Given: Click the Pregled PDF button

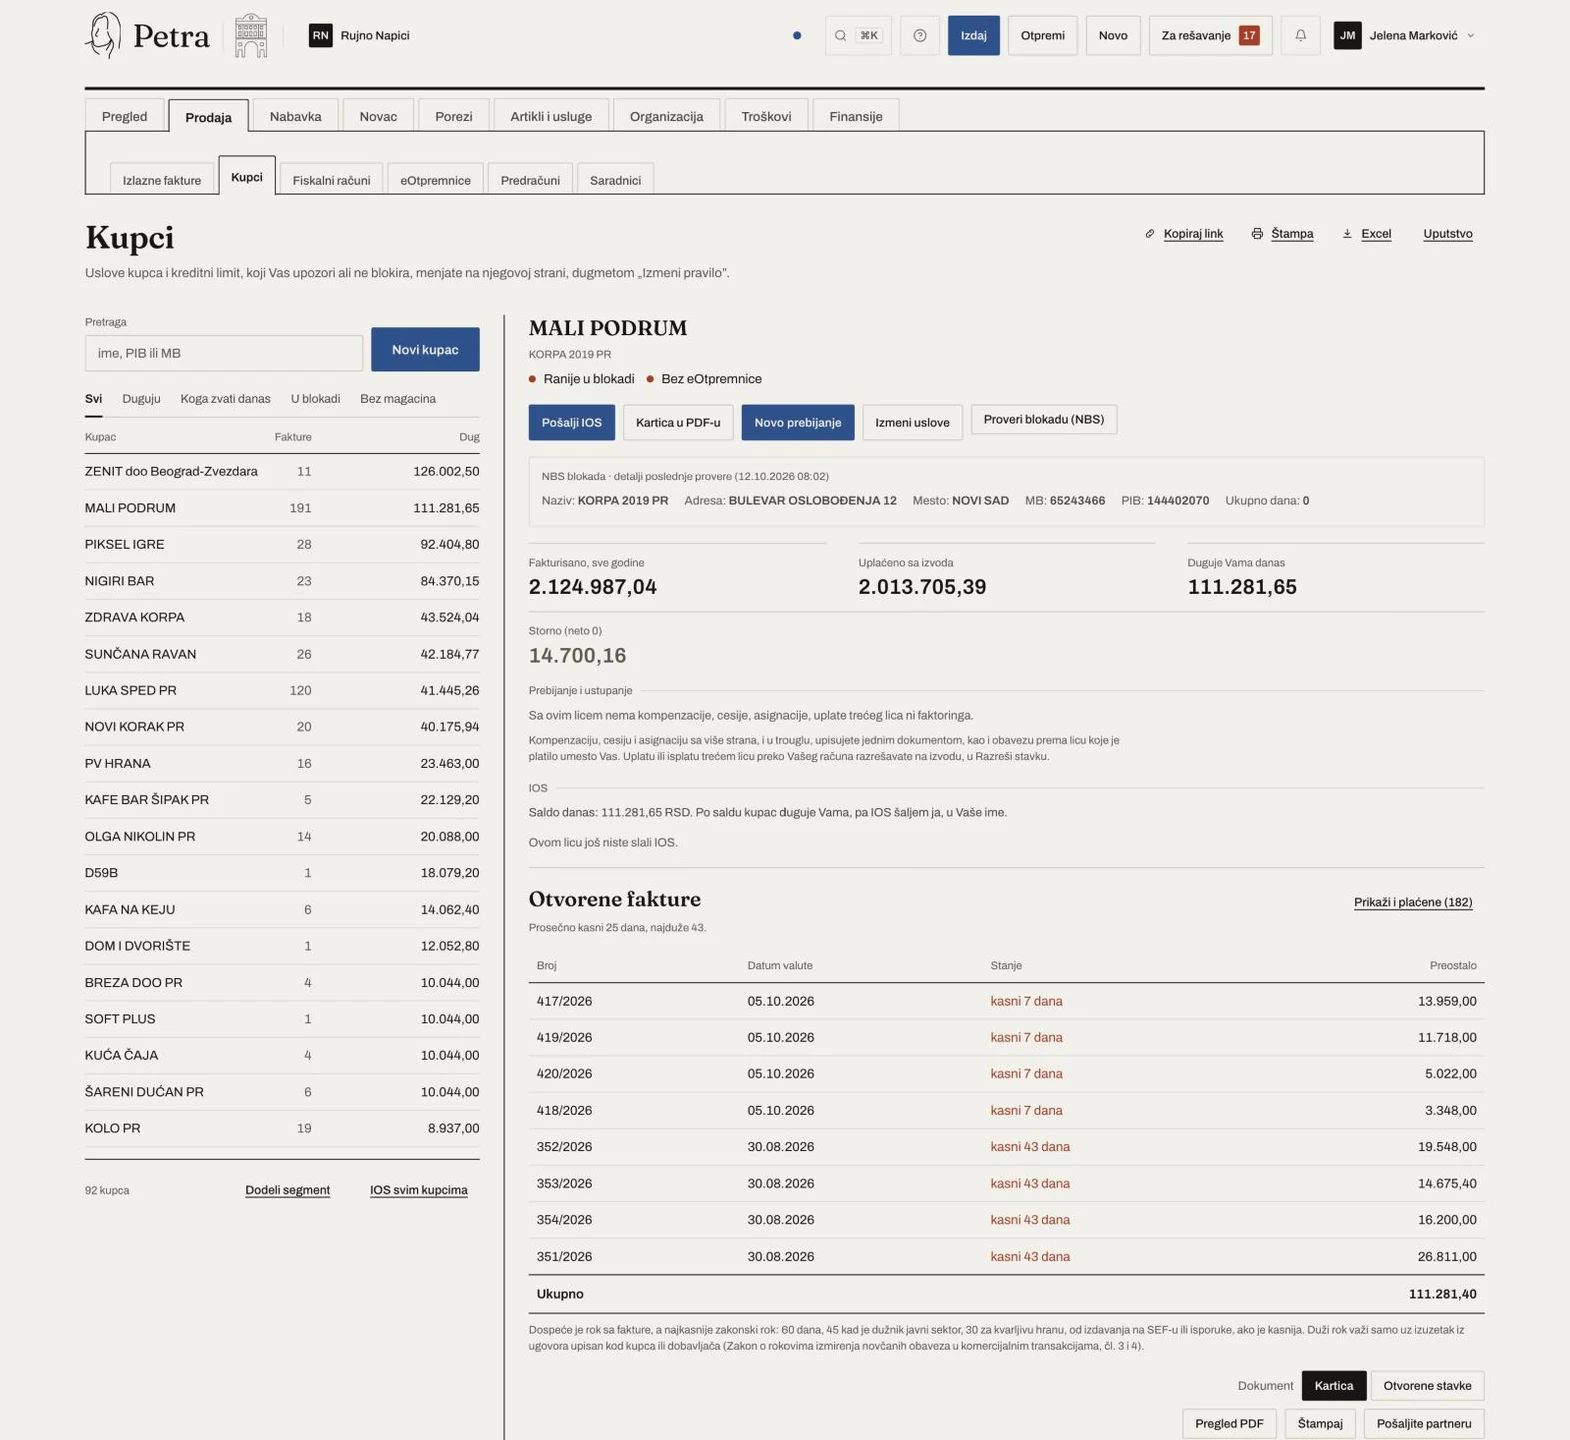Looking at the screenshot, I should tap(1229, 1424).
